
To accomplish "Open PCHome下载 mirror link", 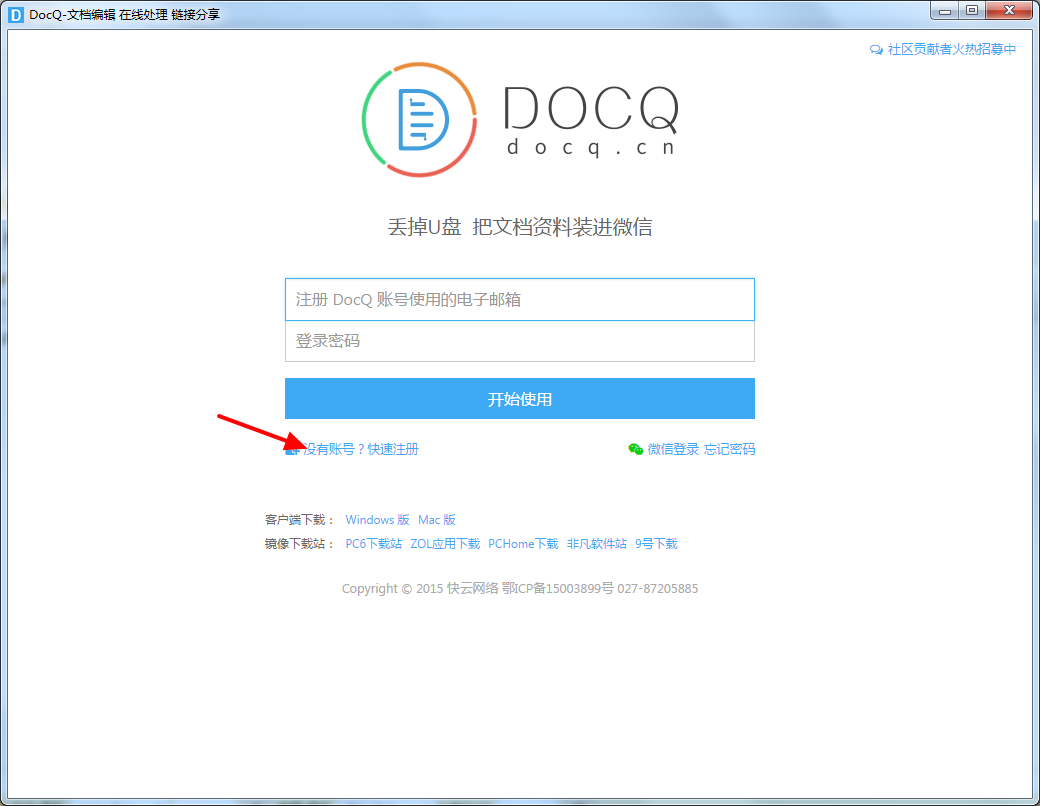I will pos(523,543).
